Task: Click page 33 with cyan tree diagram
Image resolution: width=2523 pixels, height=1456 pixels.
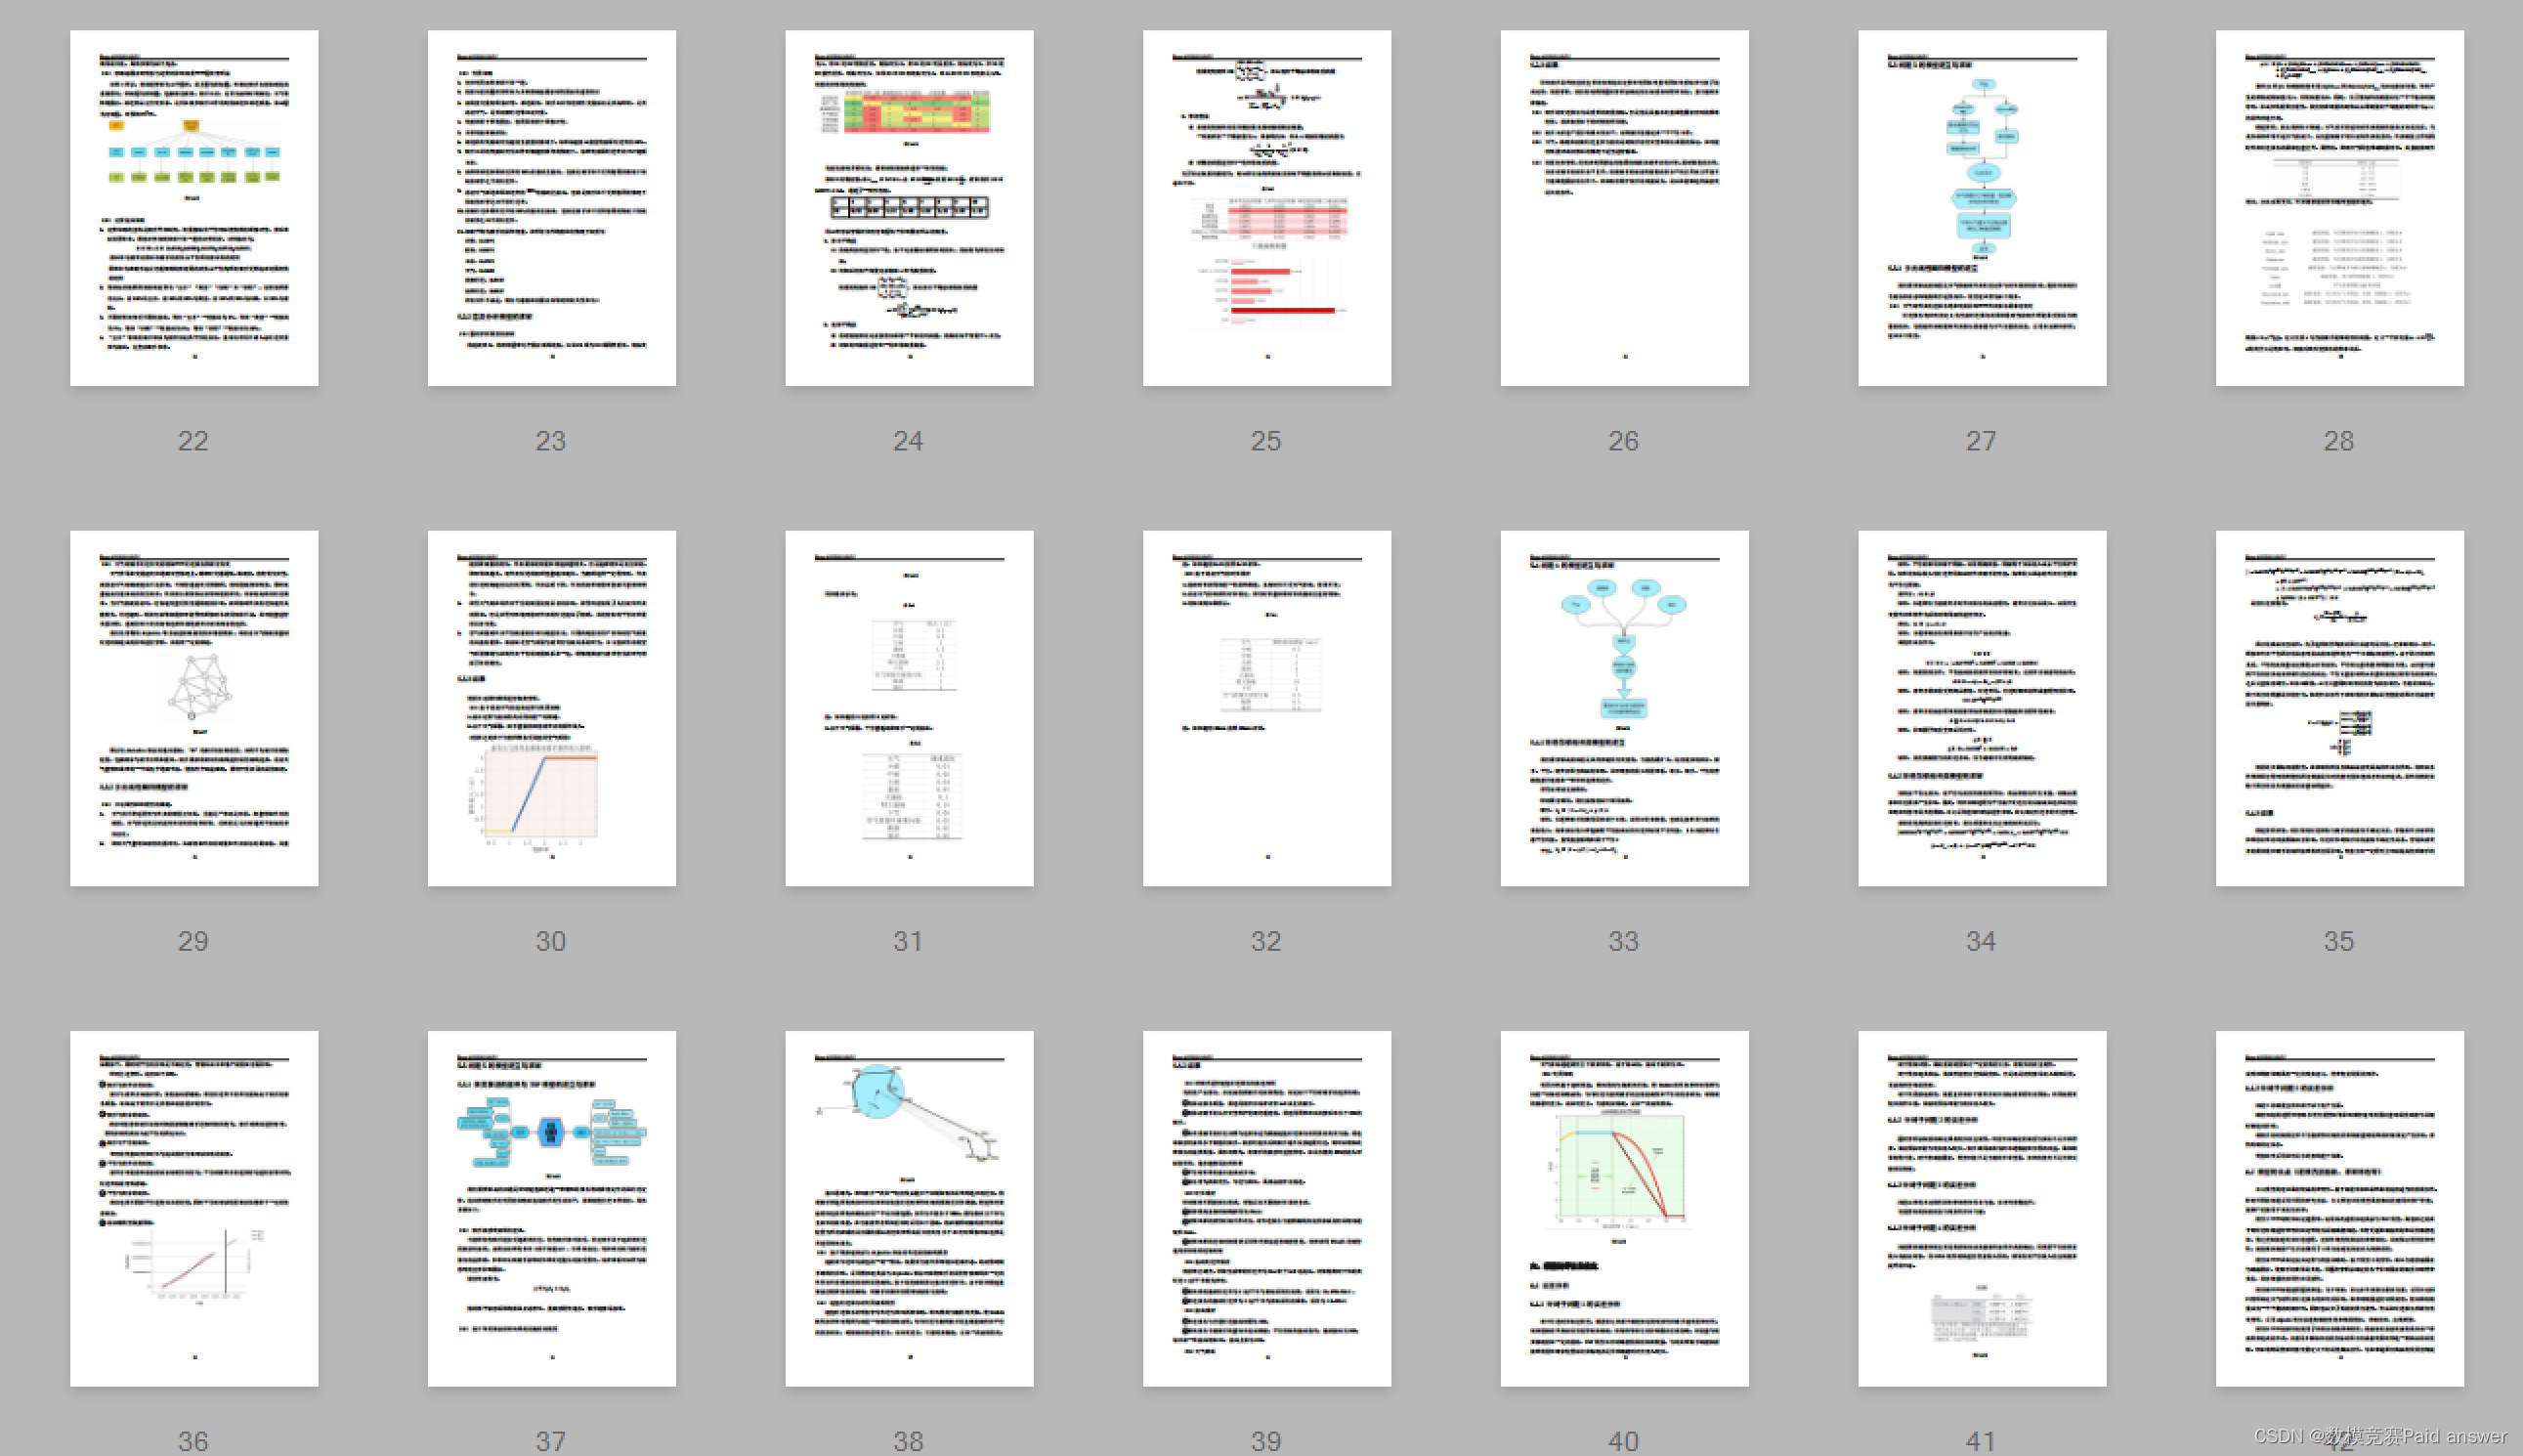Action: point(1624,708)
